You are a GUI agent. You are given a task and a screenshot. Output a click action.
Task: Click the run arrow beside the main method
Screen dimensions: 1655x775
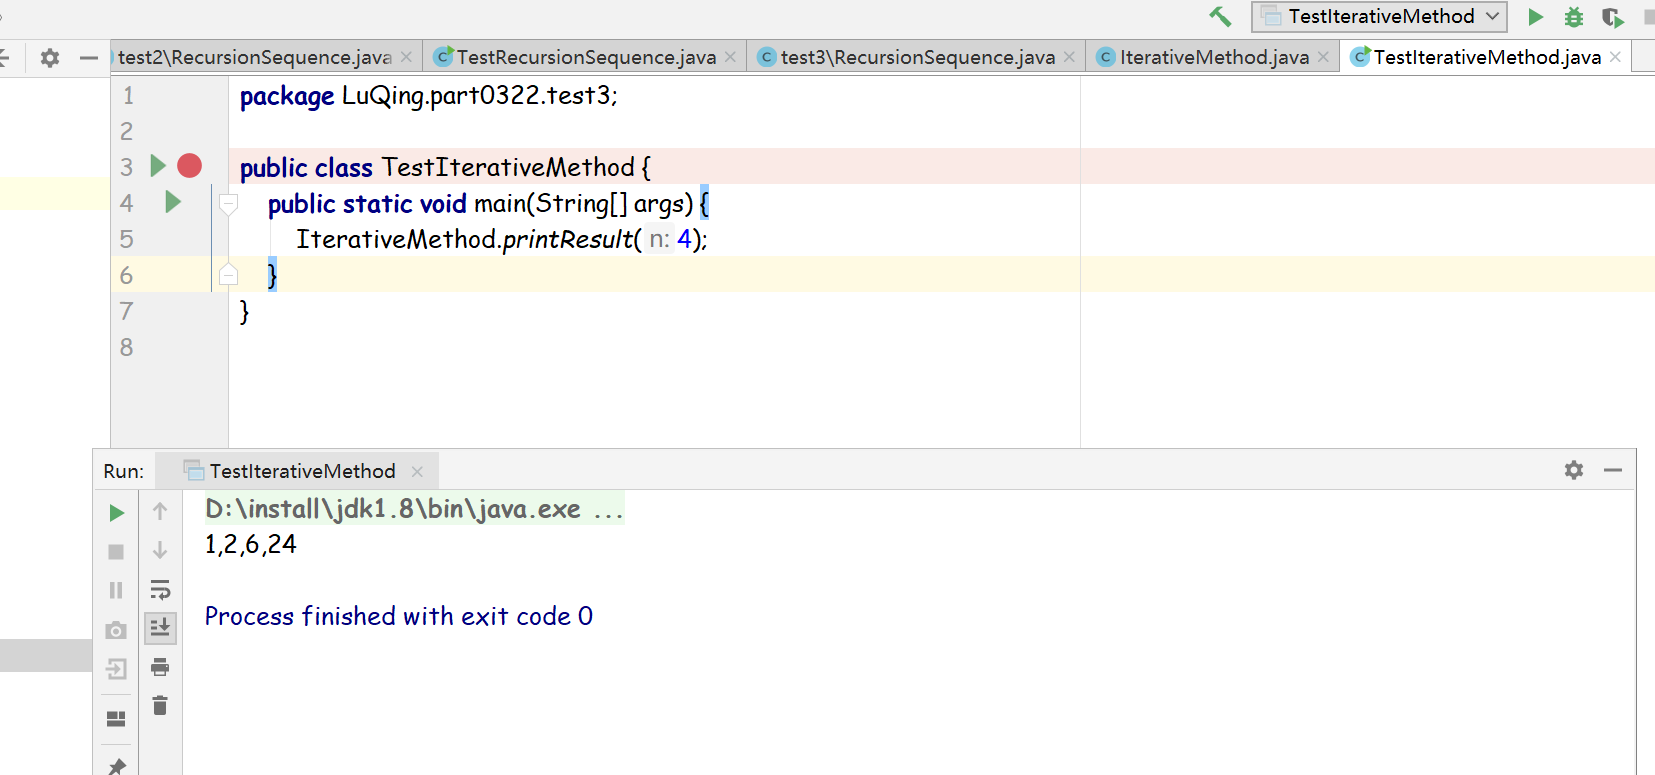pyautogui.click(x=172, y=203)
